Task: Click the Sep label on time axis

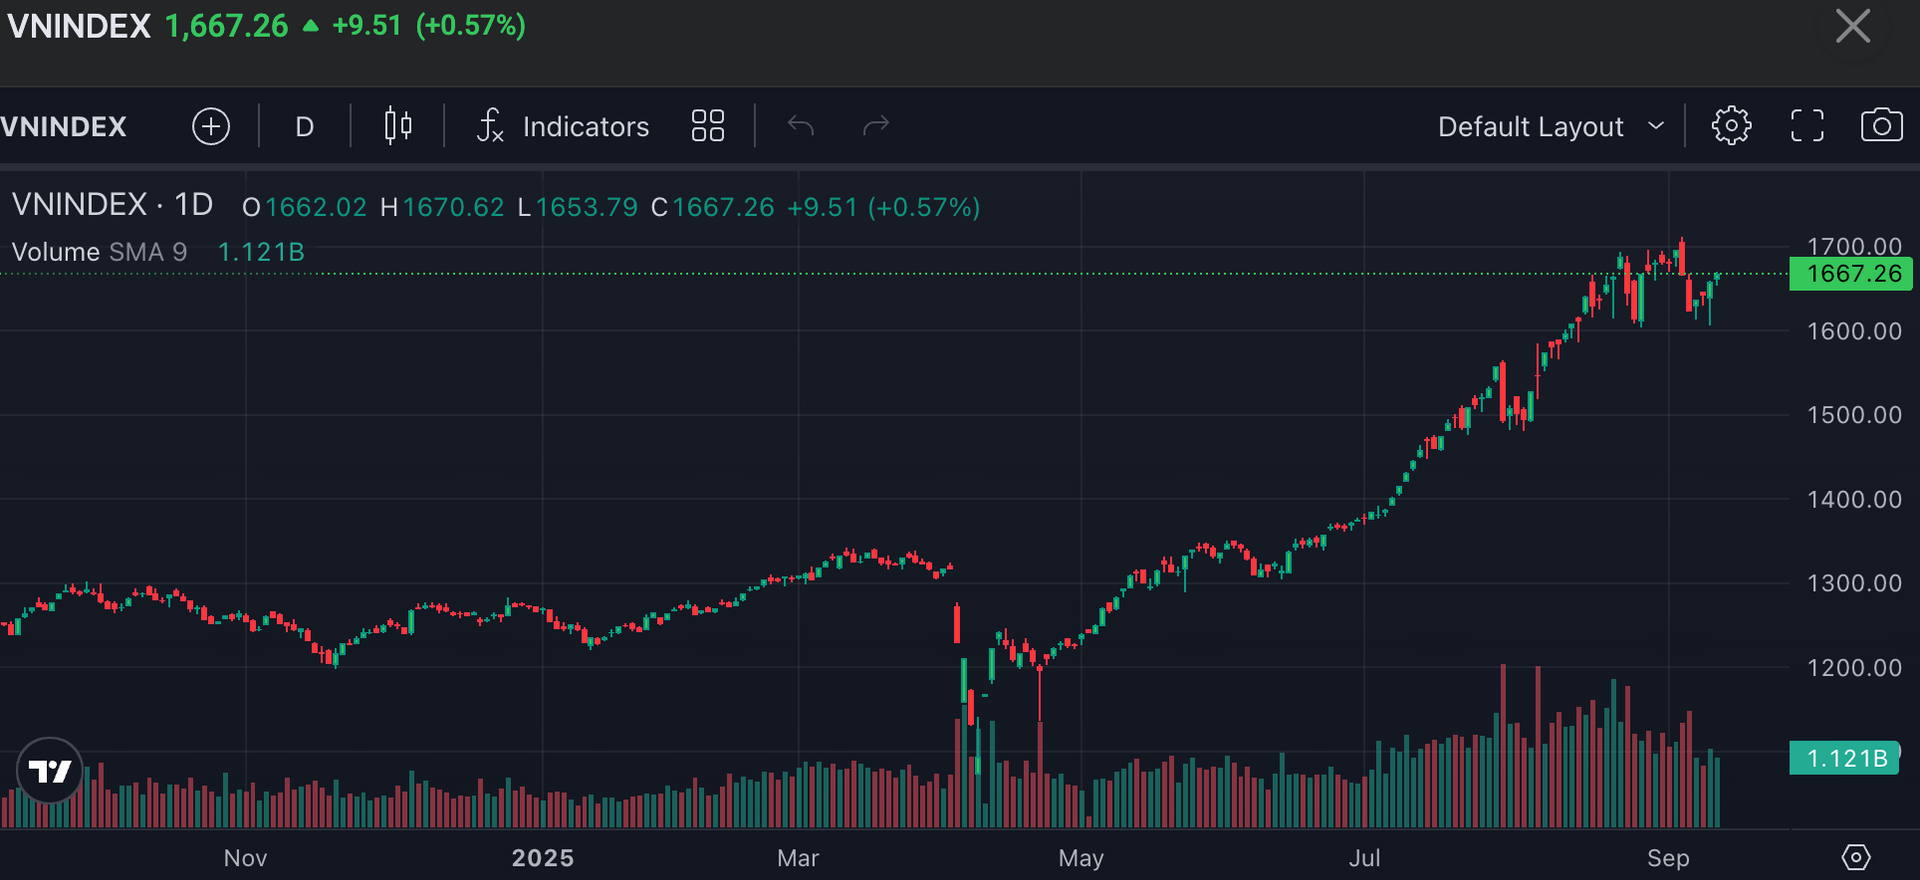Action: click(x=1668, y=858)
